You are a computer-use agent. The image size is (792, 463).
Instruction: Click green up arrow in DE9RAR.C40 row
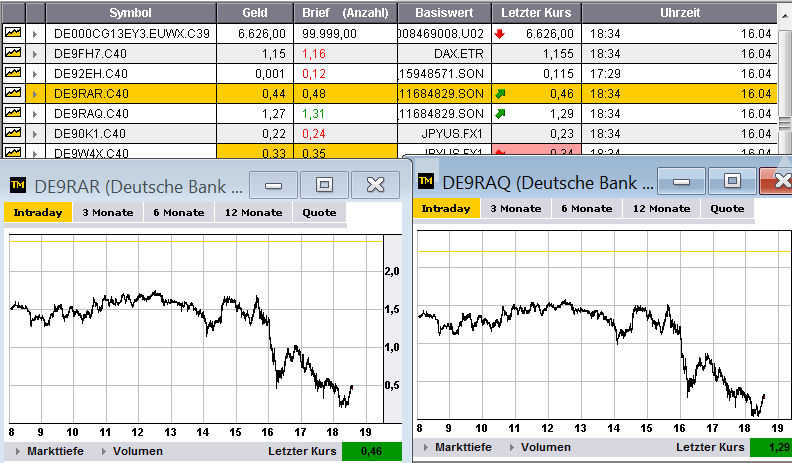click(x=500, y=93)
